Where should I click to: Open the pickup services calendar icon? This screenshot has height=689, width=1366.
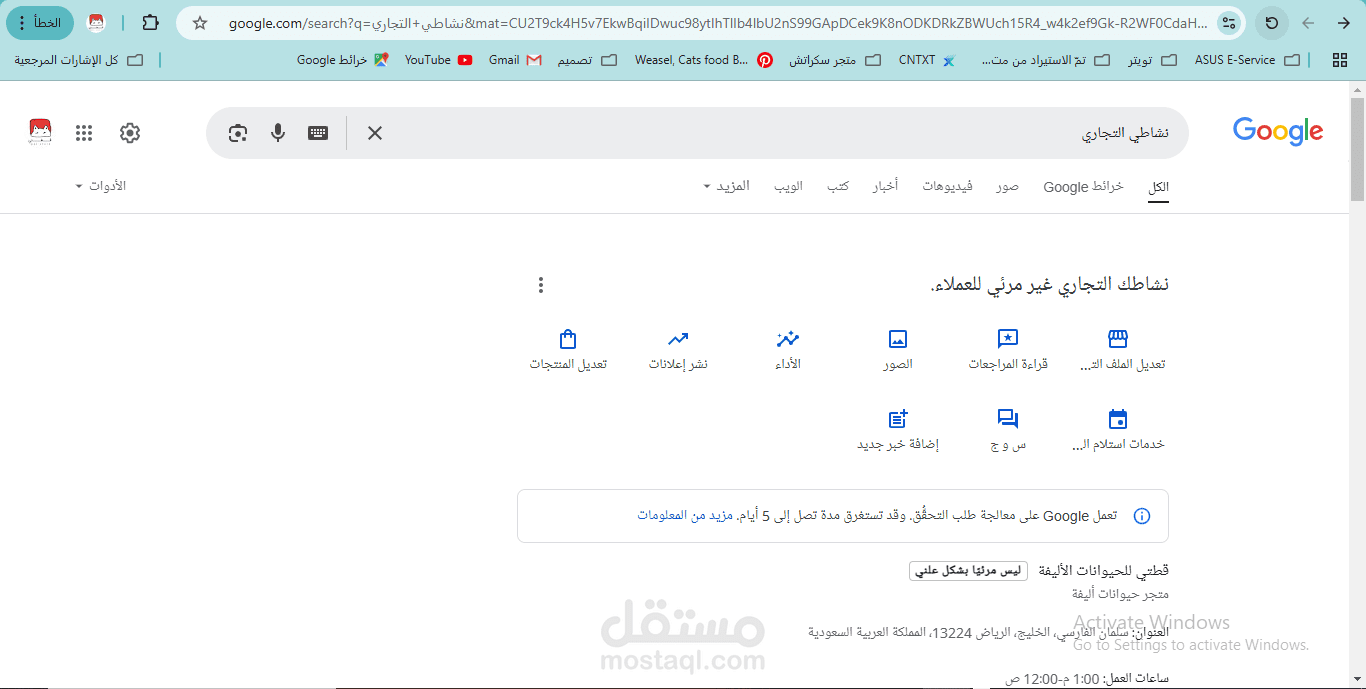(1118, 419)
